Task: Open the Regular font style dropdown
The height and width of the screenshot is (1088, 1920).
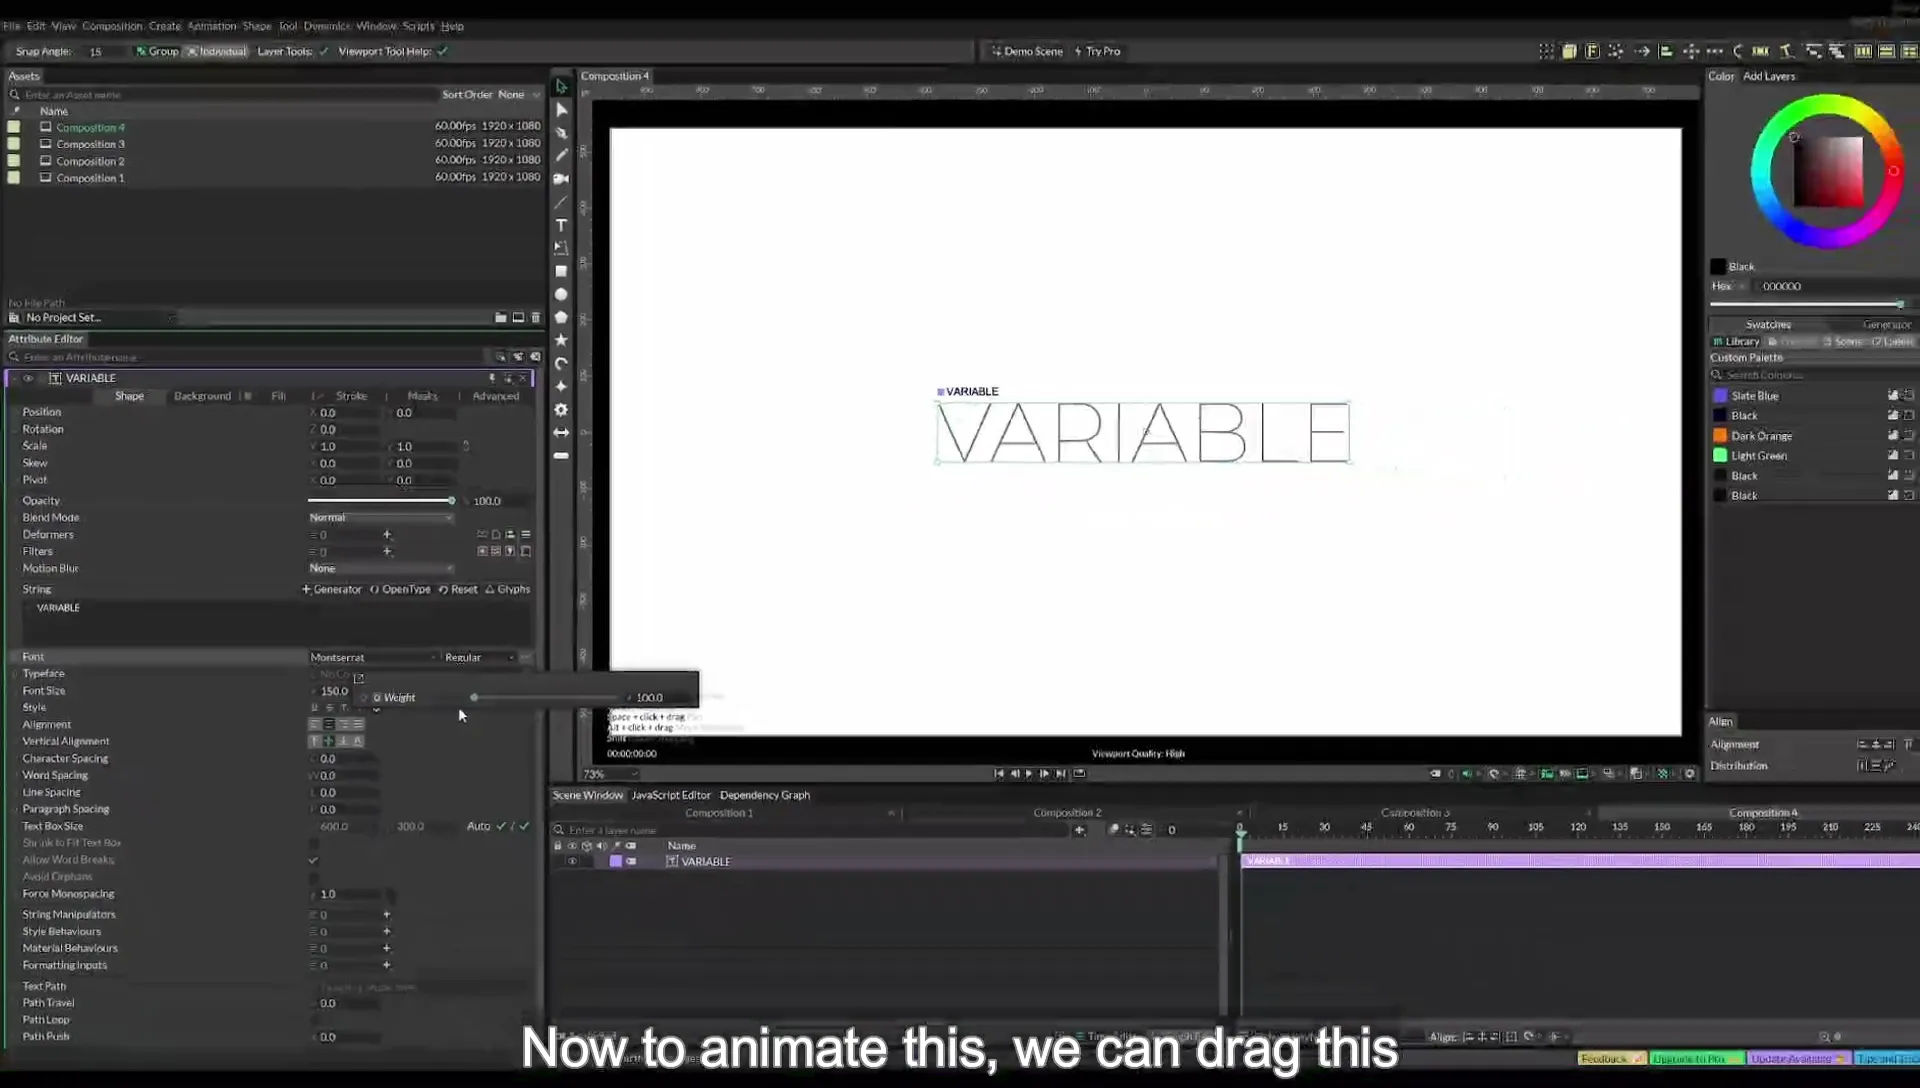Action: coord(480,658)
